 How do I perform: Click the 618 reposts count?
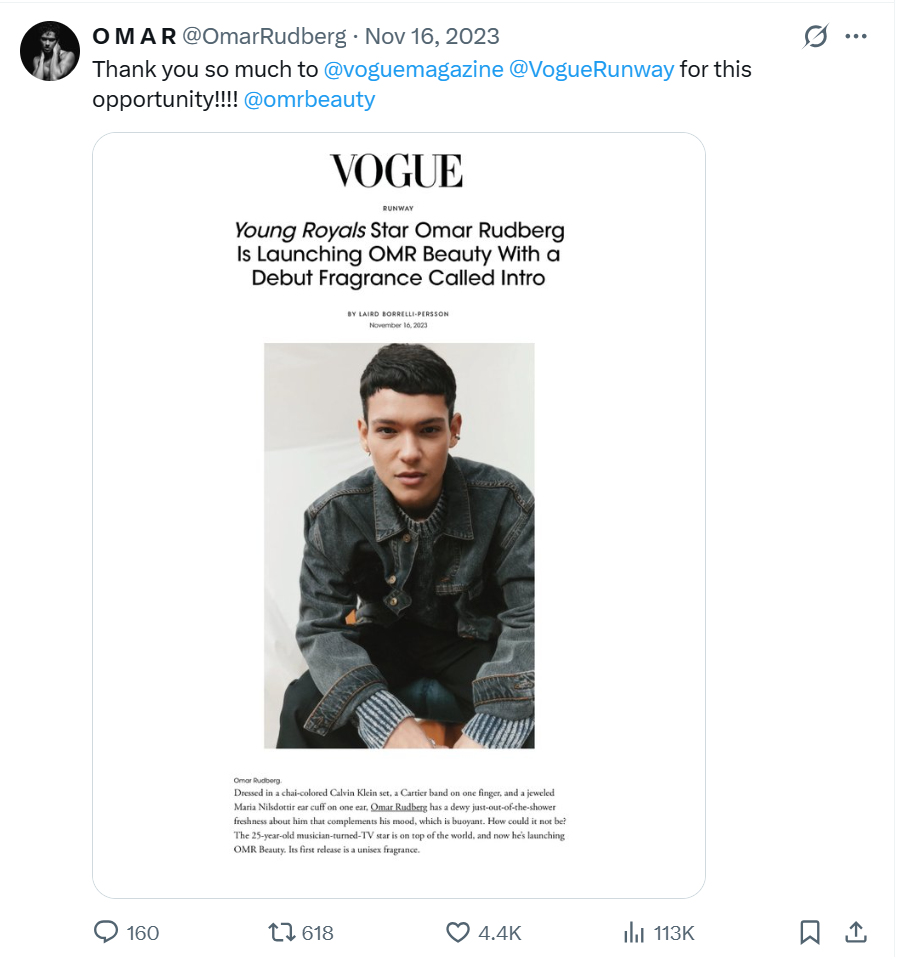pos(317,933)
